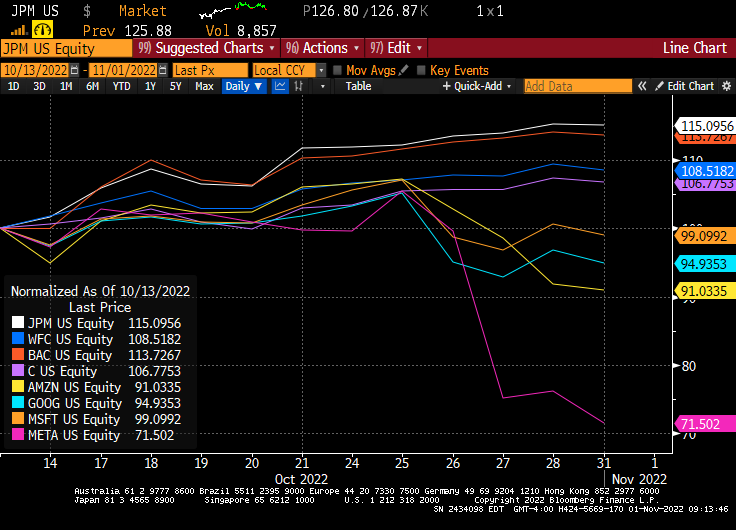The width and height of the screenshot is (736, 530).
Task: Select the 6M range tab
Action: [x=92, y=86]
